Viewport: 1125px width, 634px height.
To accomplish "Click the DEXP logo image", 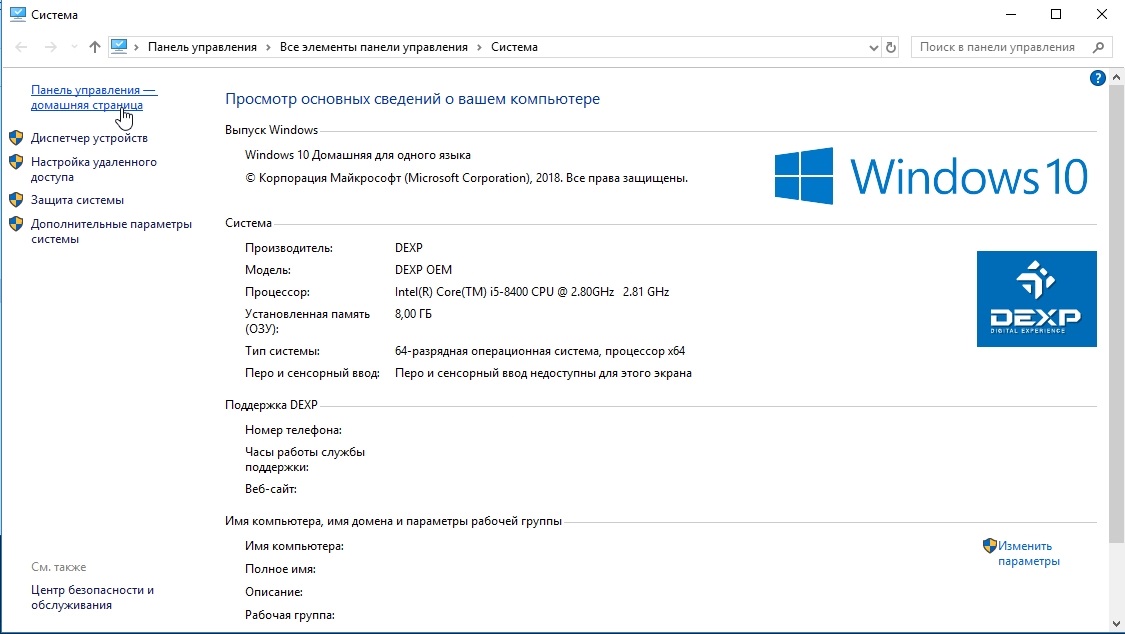I will (x=1037, y=299).
